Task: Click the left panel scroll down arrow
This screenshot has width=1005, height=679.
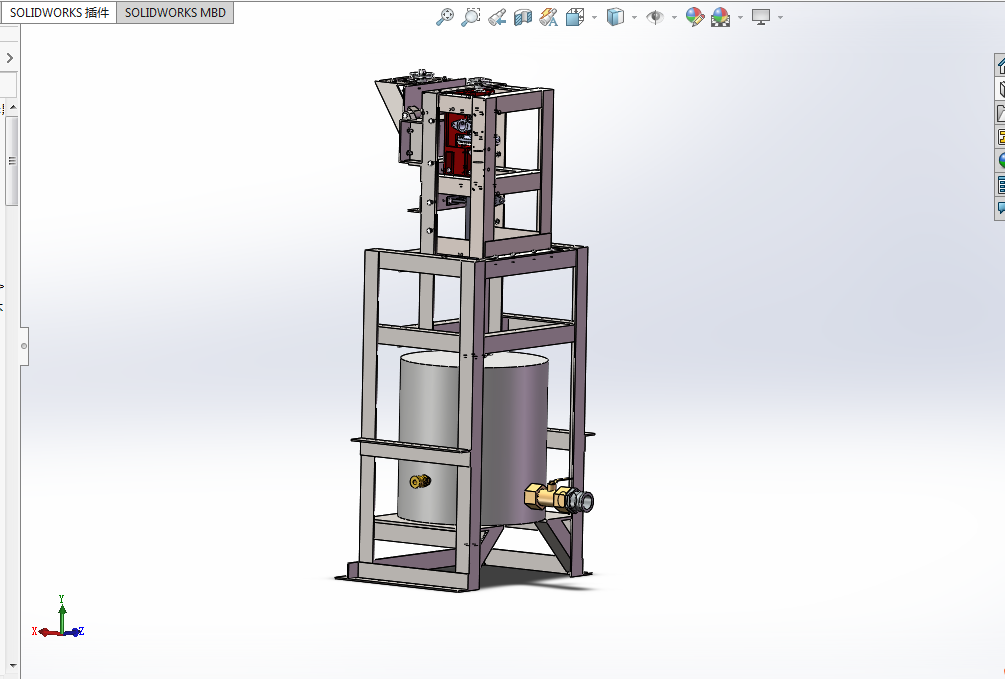Action: [13, 666]
